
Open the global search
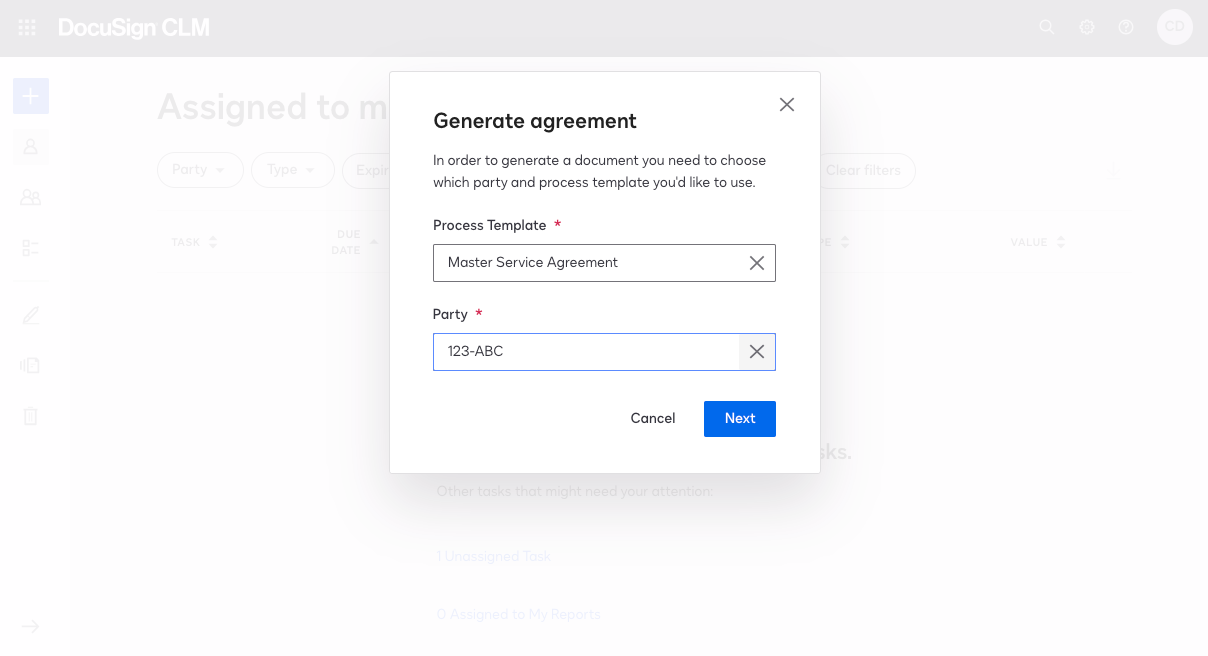[1047, 27]
